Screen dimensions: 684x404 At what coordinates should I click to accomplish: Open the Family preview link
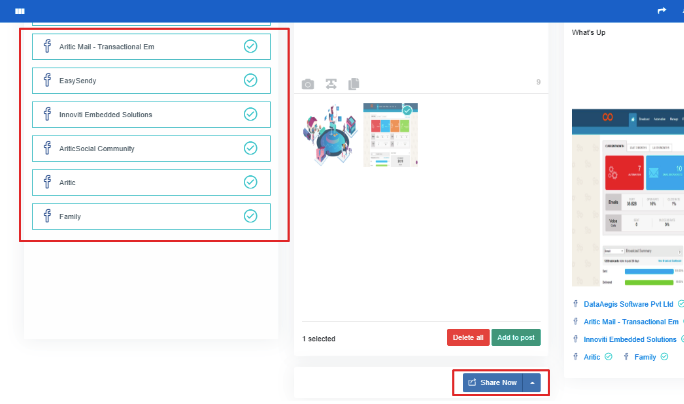pyautogui.click(x=645, y=357)
